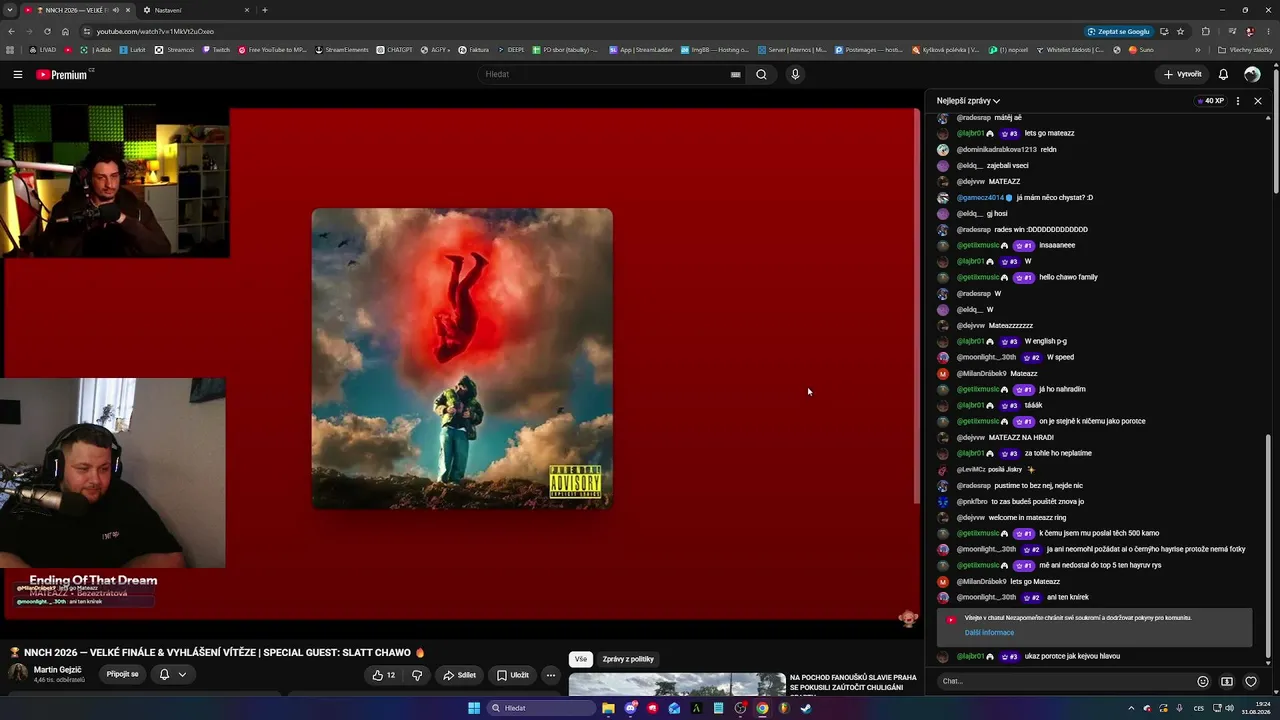Open the CHATGPT bookmark
Screen dimensions: 1280x720
pos(394,49)
